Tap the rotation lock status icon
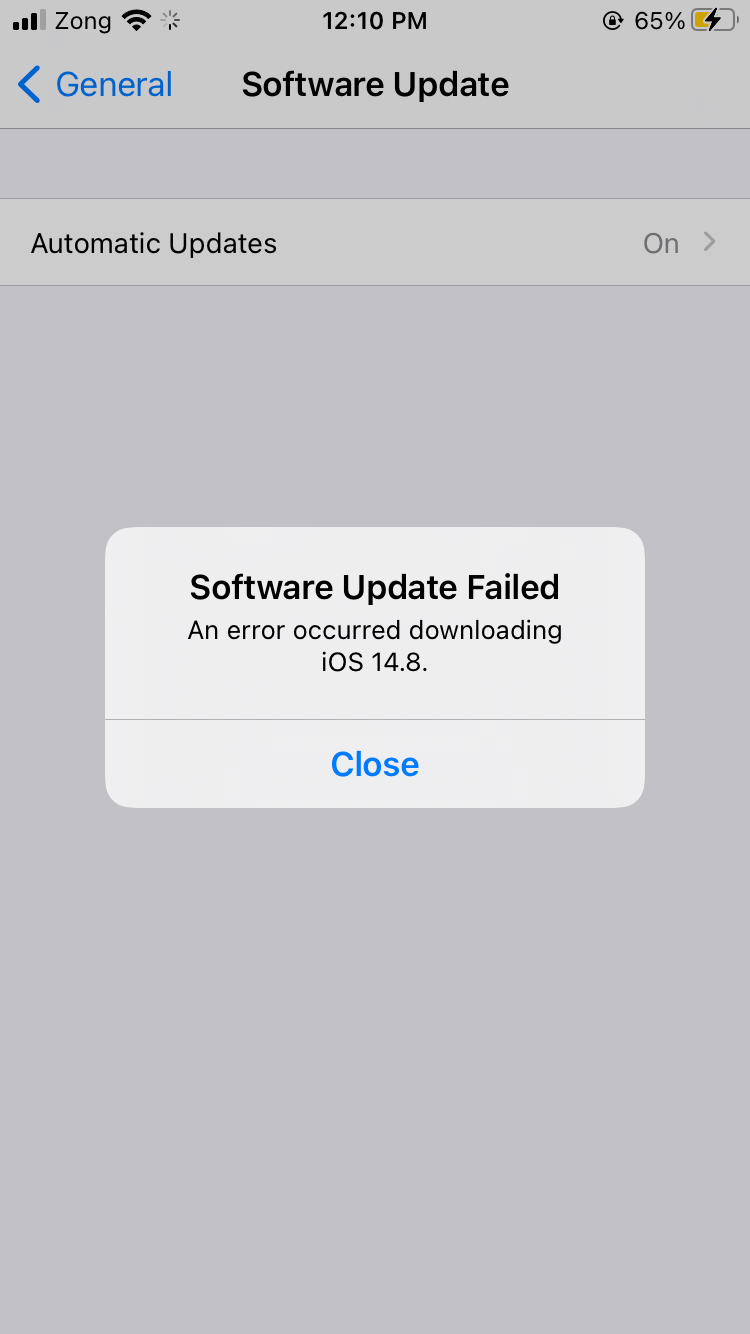Image resolution: width=750 pixels, height=1334 pixels. coord(613,21)
